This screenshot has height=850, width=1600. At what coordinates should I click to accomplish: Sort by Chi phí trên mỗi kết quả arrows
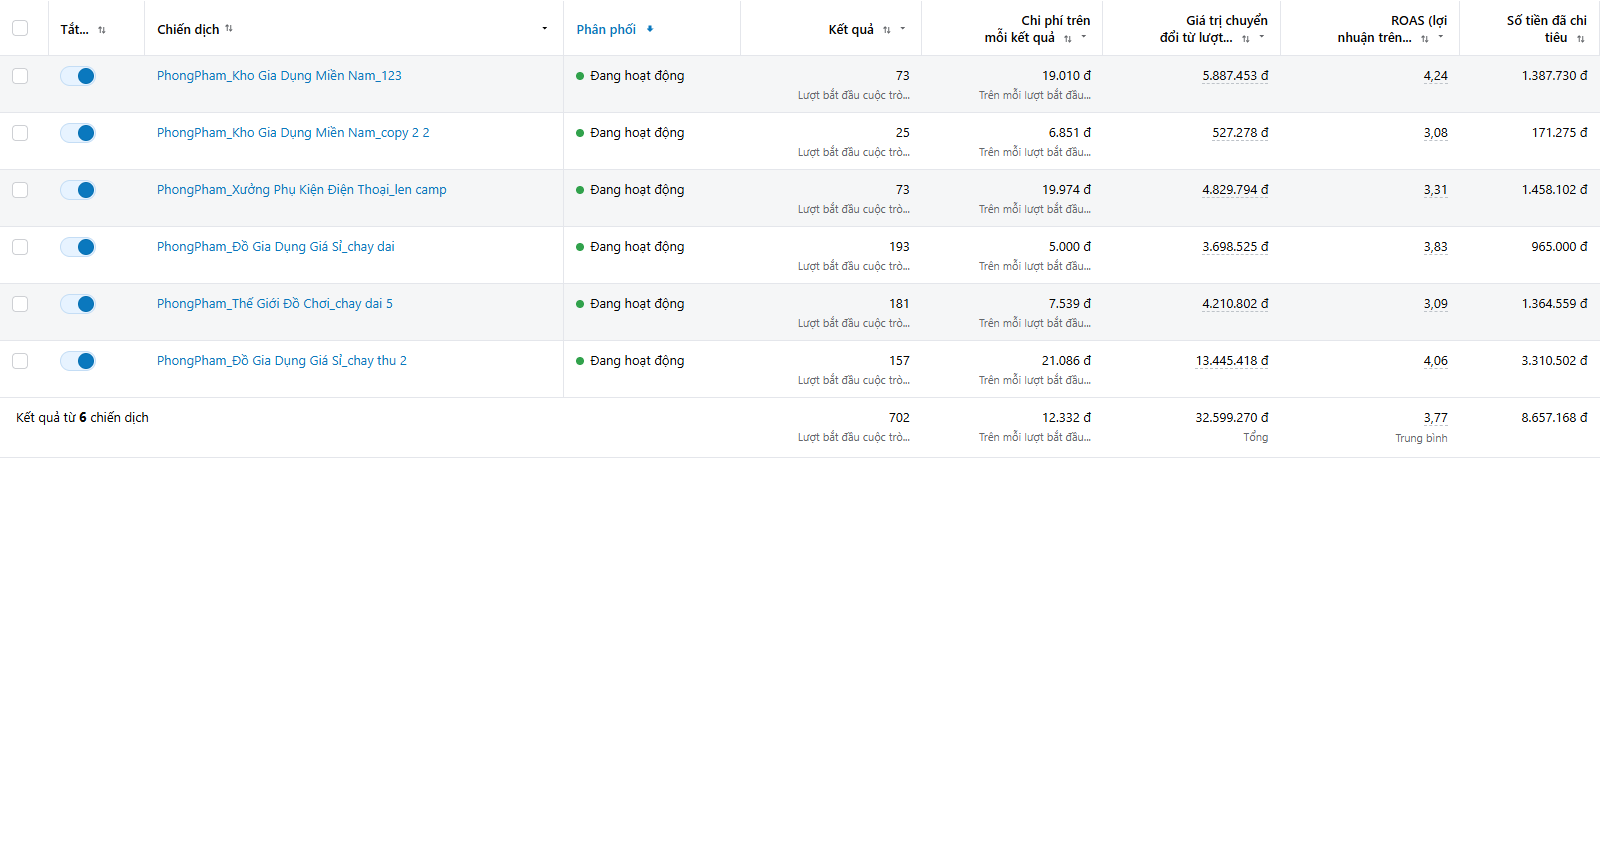coord(1068,38)
